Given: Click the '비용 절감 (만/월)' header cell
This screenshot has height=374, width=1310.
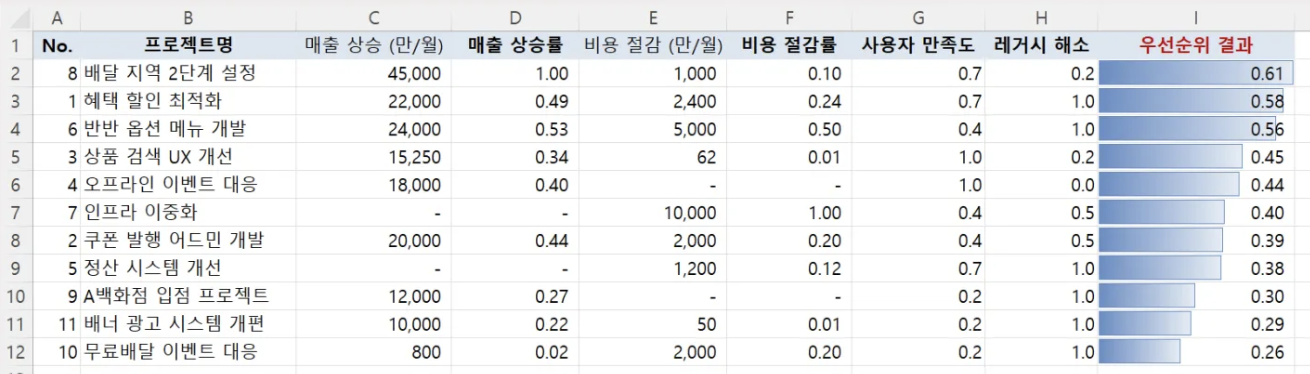Looking at the screenshot, I should point(652,45).
